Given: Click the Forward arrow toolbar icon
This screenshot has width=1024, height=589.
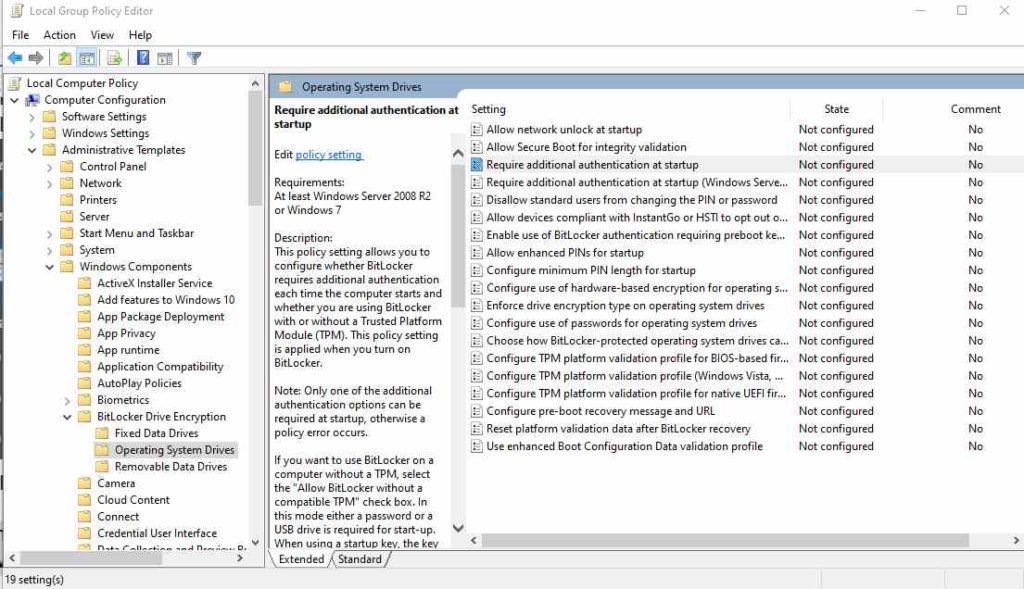Looking at the screenshot, I should click(36, 58).
